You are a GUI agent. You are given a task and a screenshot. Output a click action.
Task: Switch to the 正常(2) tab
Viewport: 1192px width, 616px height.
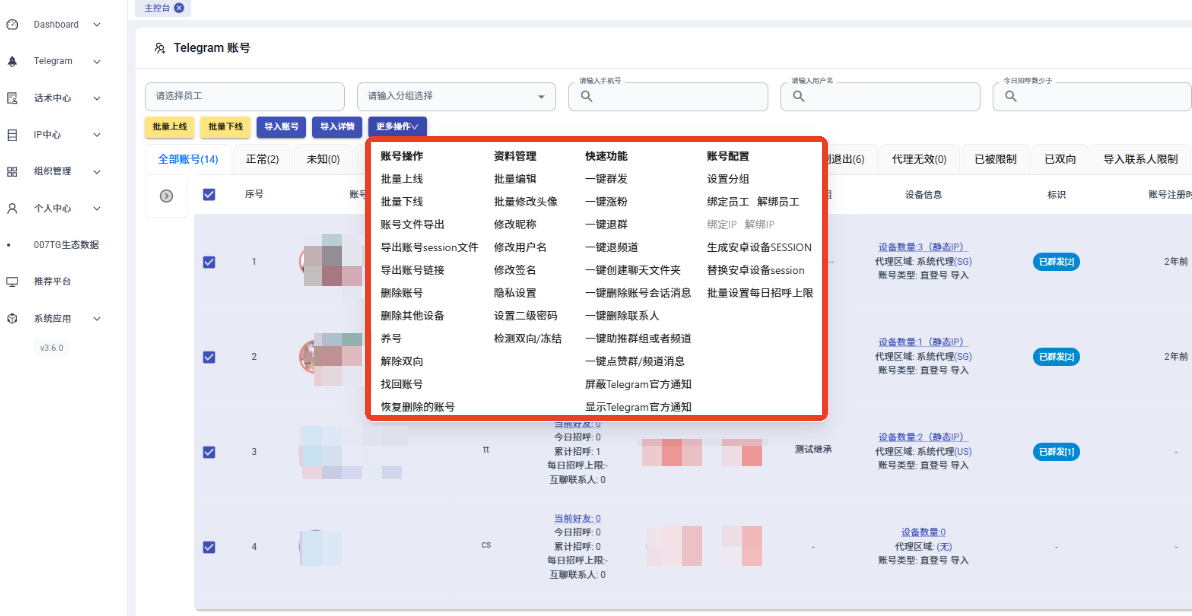point(262,159)
